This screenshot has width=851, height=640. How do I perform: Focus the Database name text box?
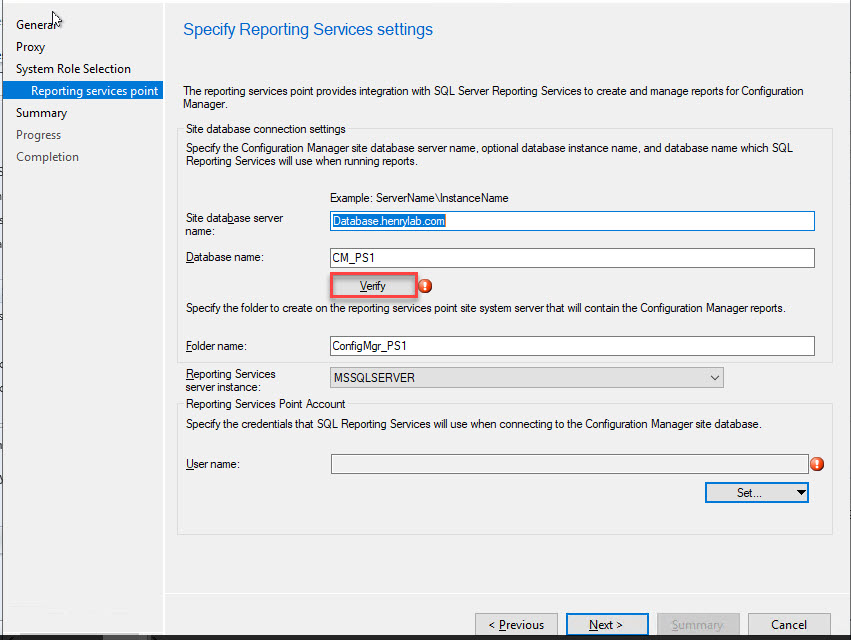point(572,258)
